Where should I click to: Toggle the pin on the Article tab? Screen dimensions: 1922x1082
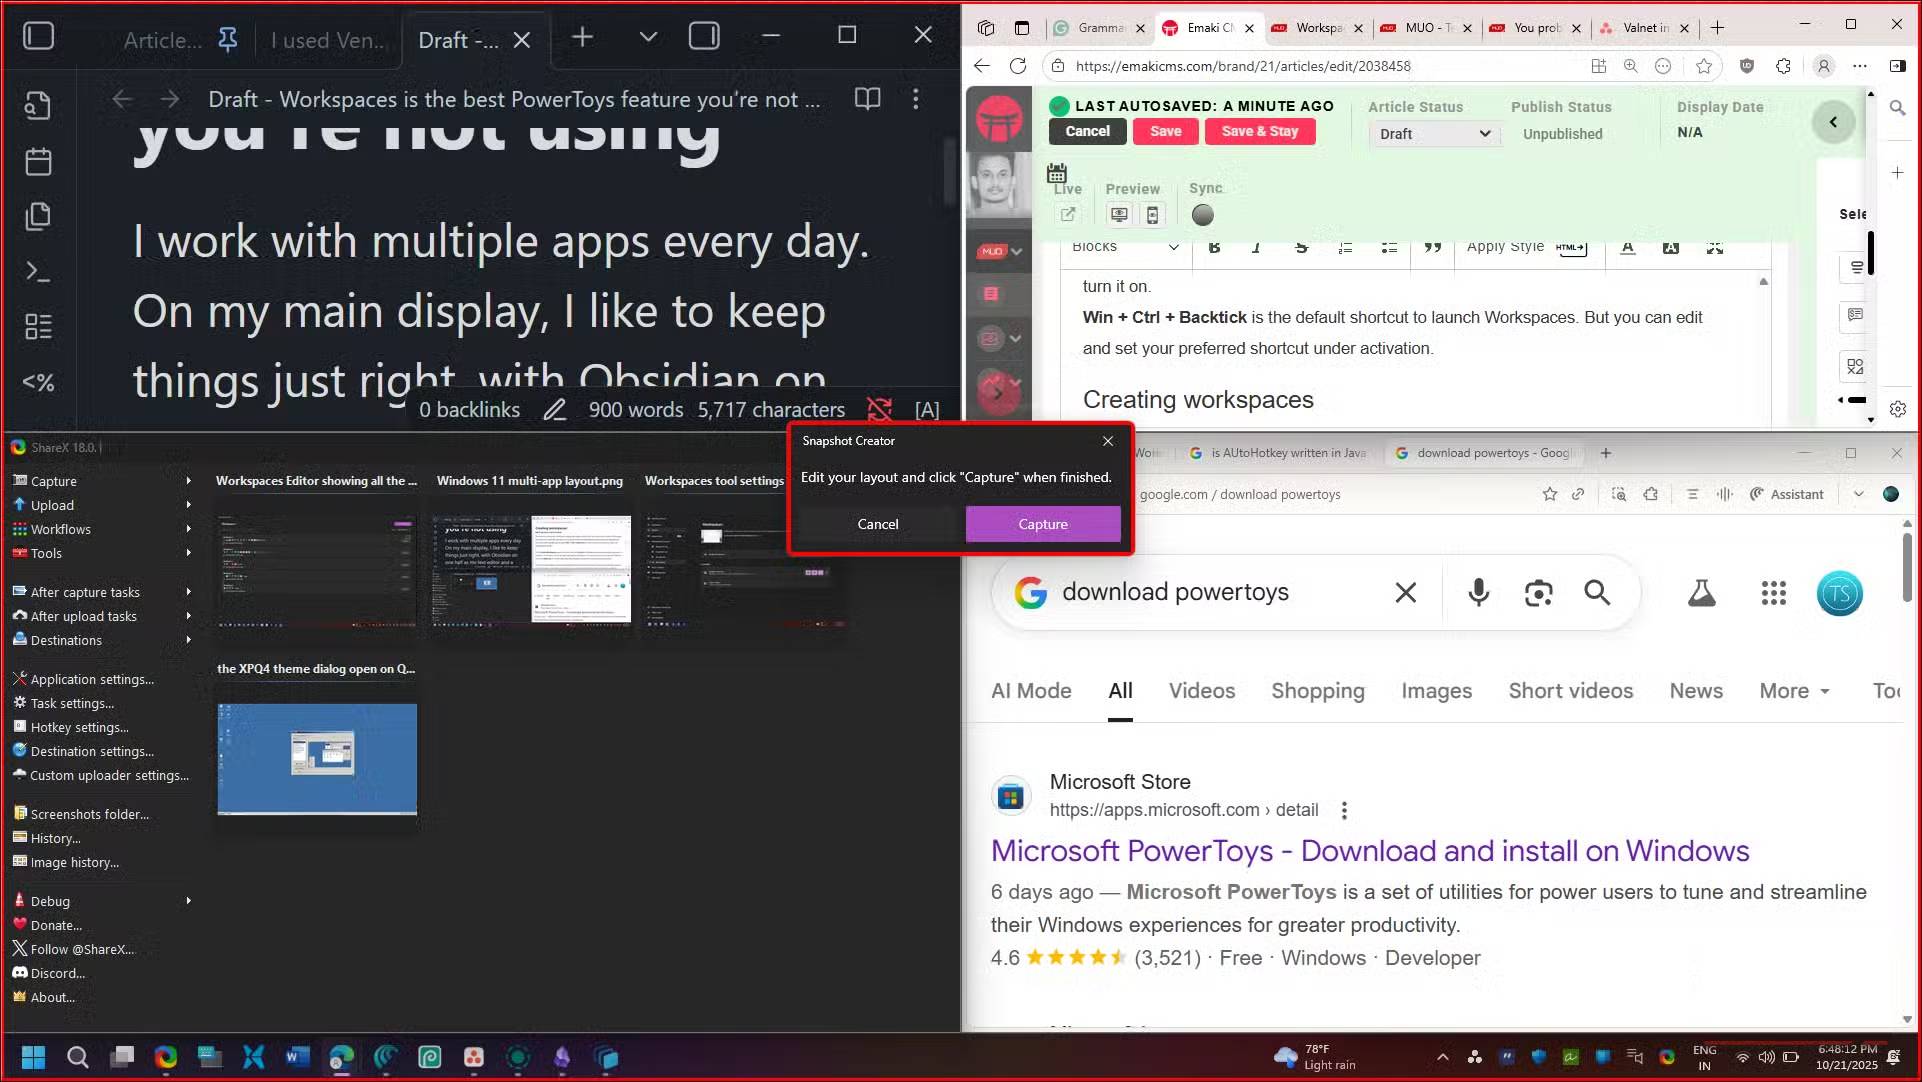tap(228, 39)
